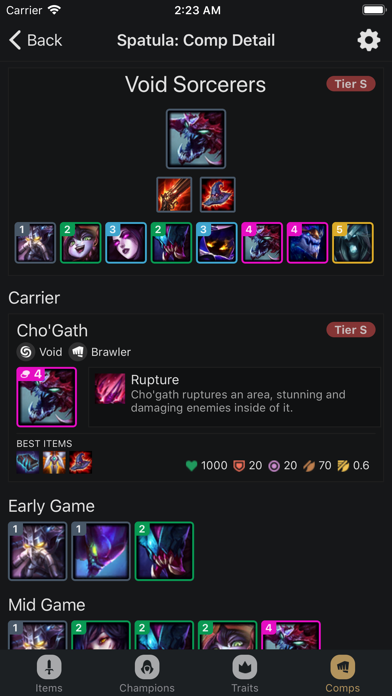Select the flaming blade item icon below the carrier
Screen dimensions: 392x696
point(174,195)
